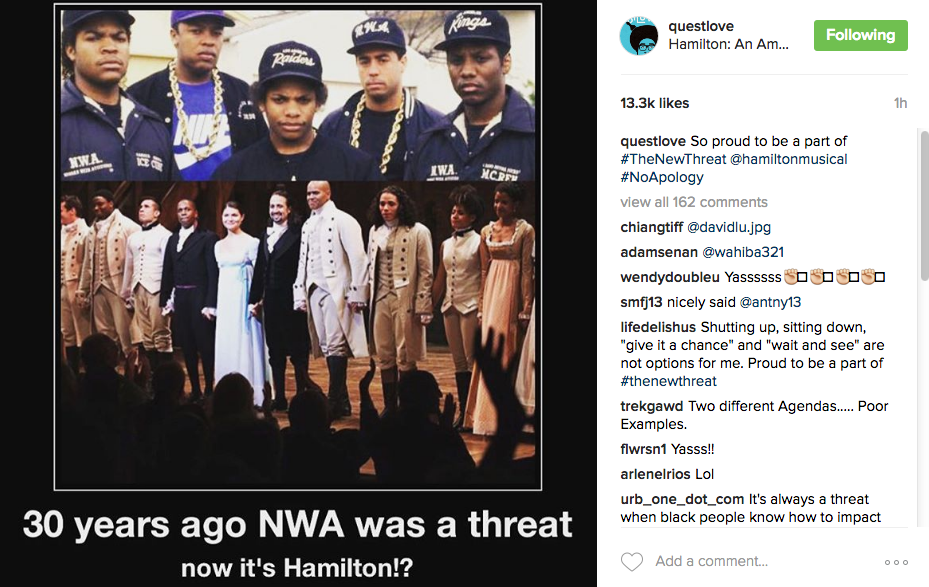This screenshot has height=587, width=929.
Task: Visit commenter lifedelishus's profile
Action: [x=658, y=327]
